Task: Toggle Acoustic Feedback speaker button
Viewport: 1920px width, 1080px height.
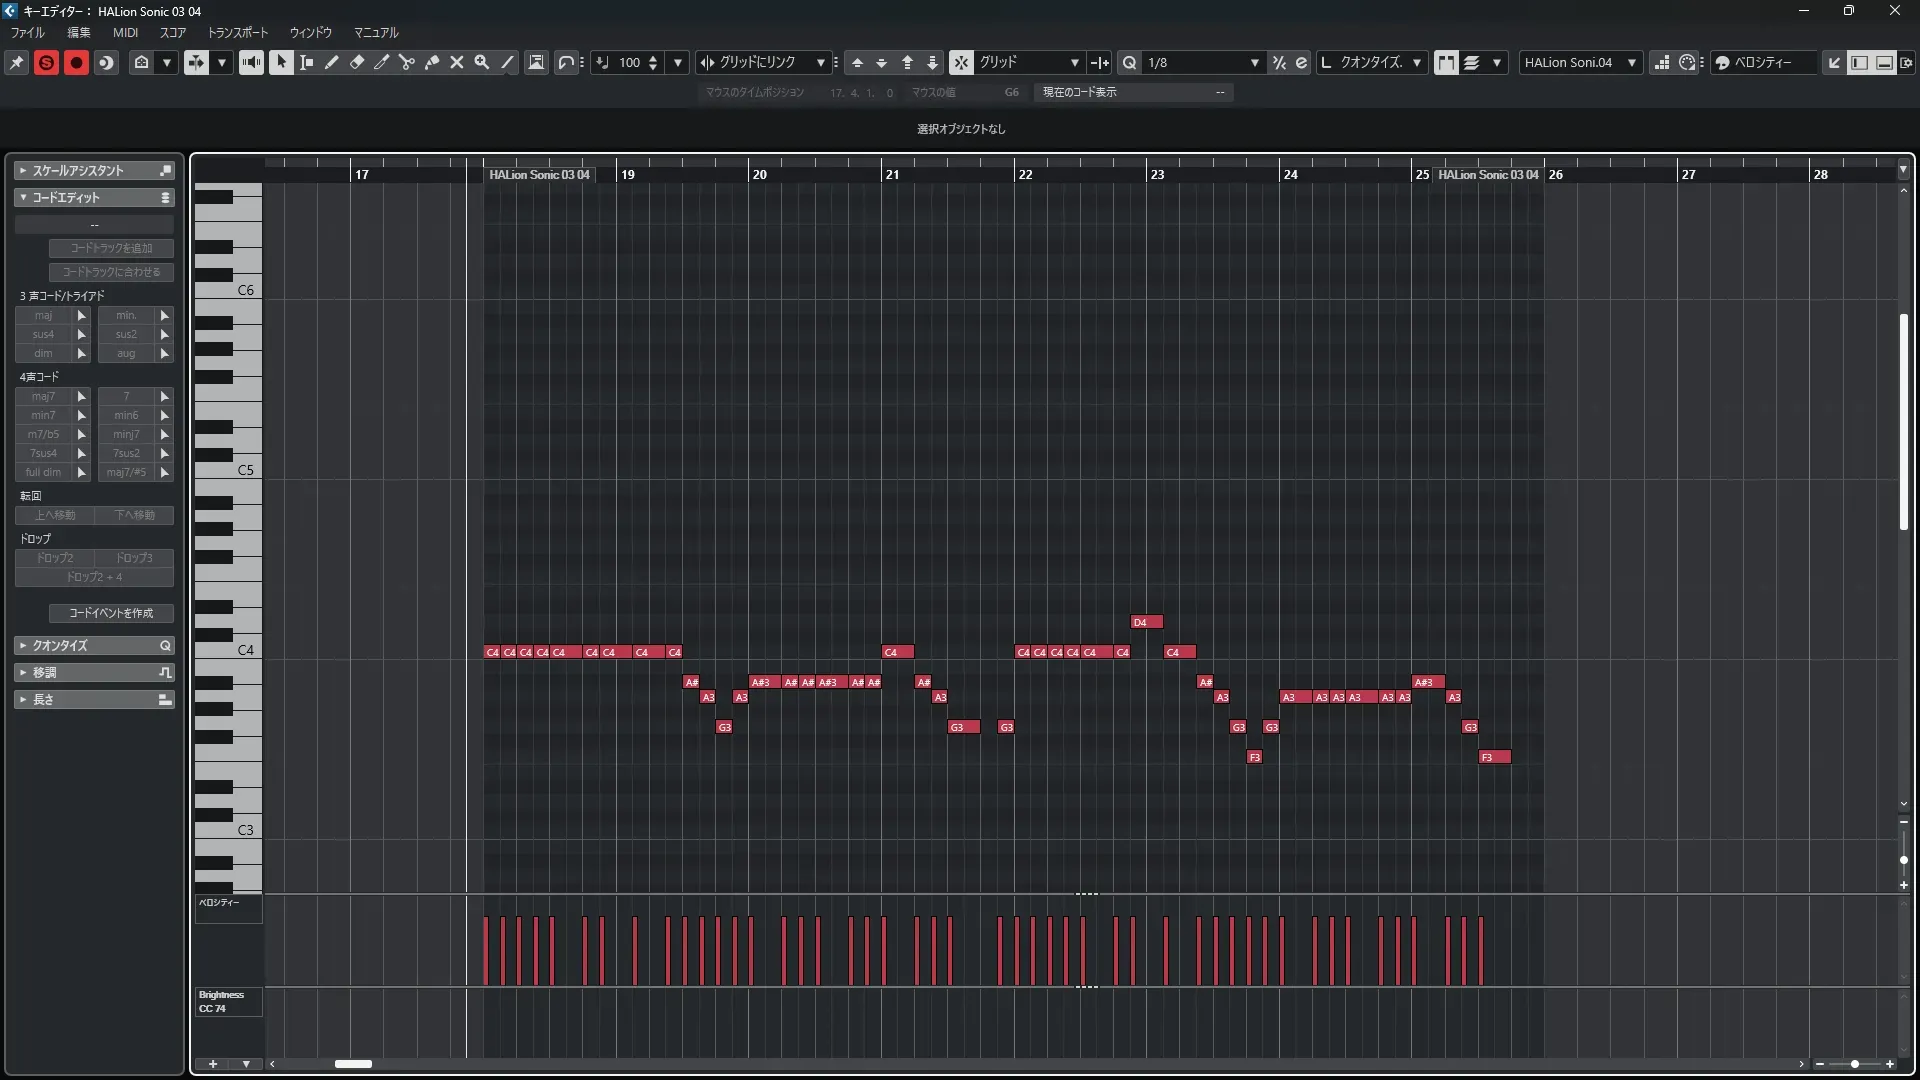Action: (251, 62)
